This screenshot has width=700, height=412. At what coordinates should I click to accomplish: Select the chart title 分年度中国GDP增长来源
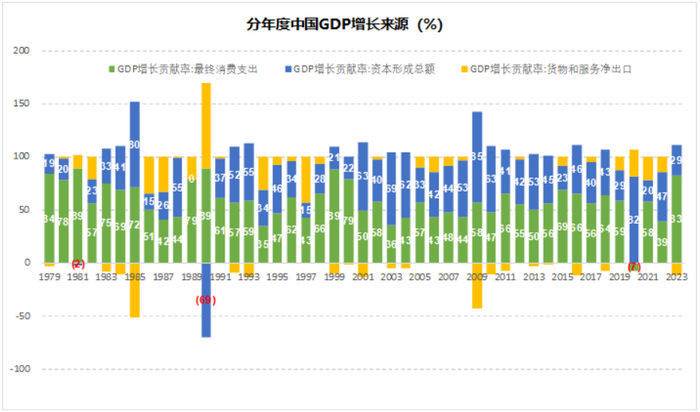(x=327, y=24)
